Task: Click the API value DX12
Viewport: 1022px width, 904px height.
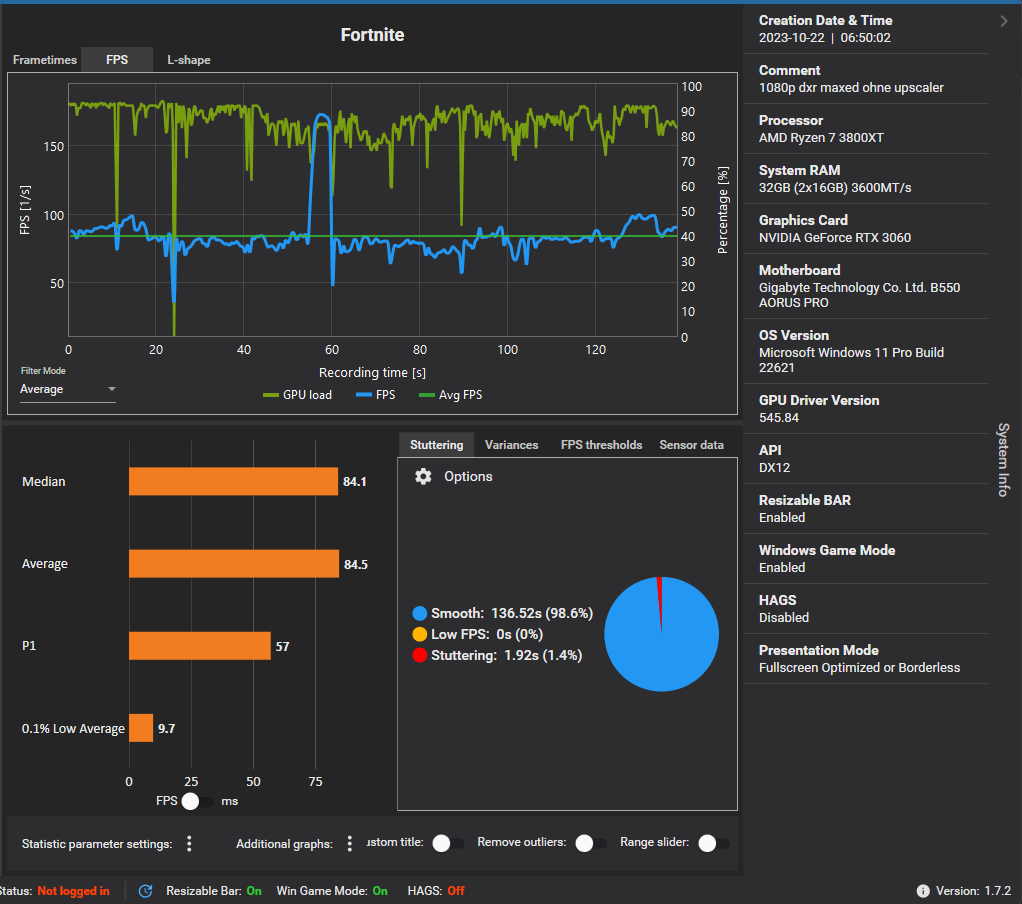Action: click(x=774, y=468)
